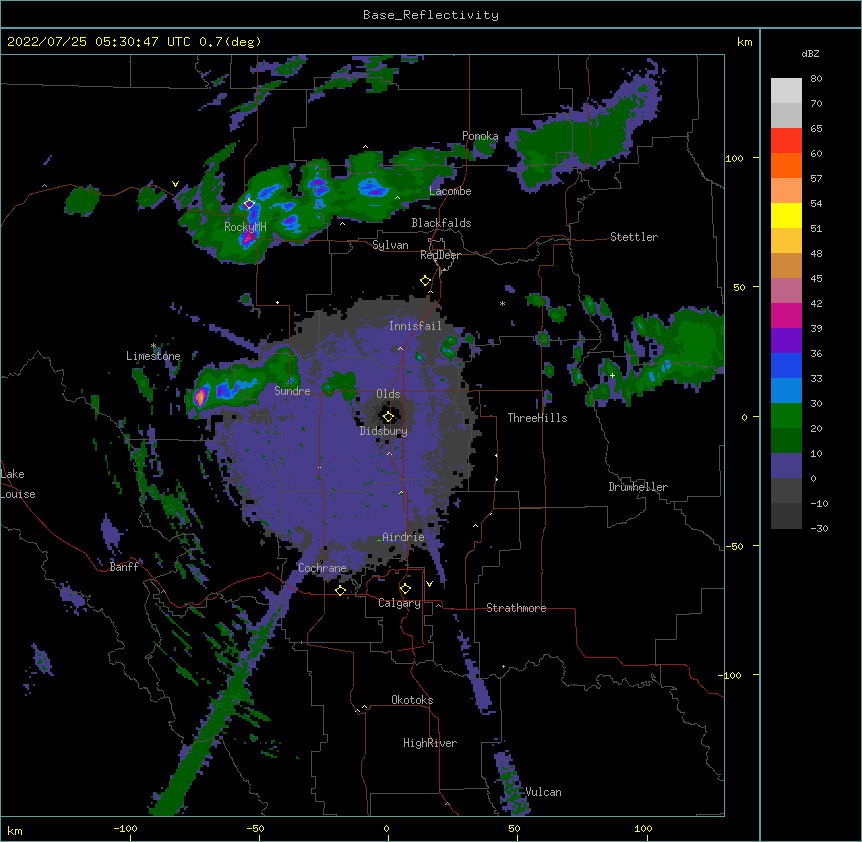Click the Stettler city label
862x842 pixels.
[x=634, y=237]
